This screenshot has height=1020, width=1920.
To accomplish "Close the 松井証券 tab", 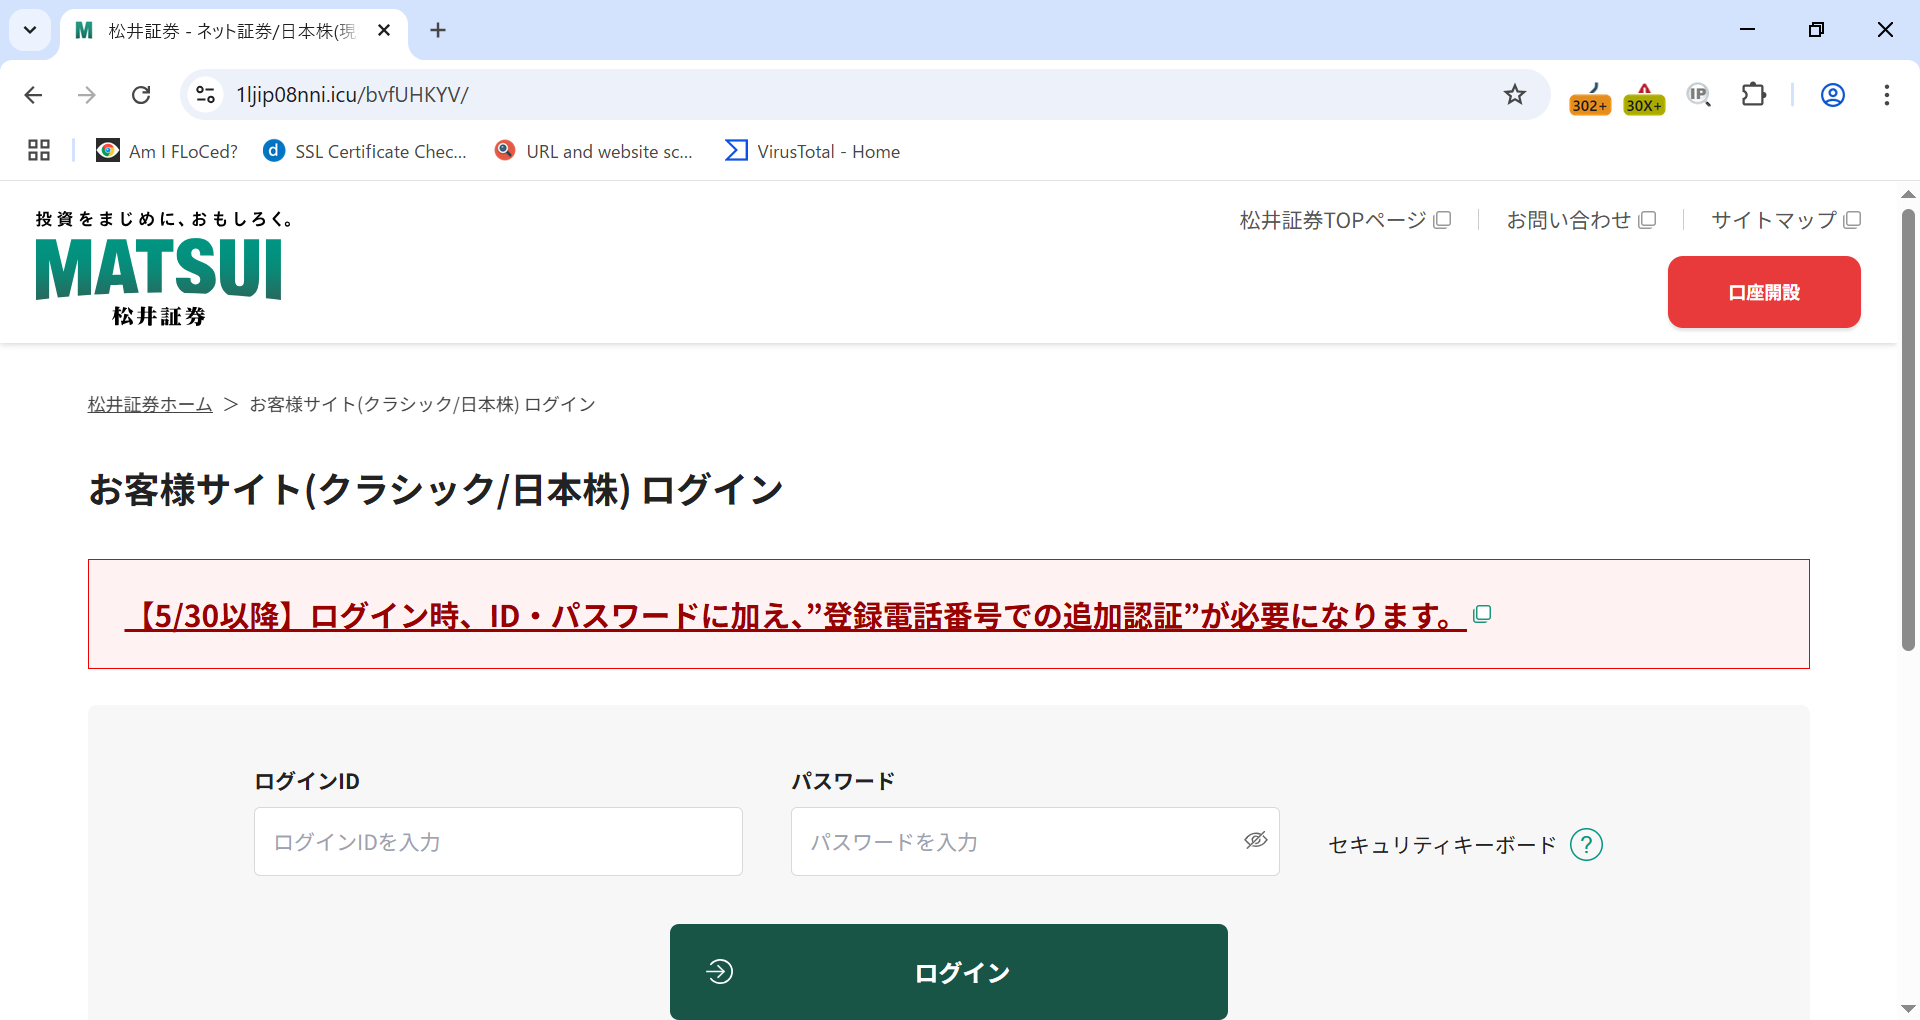I will (384, 31).
